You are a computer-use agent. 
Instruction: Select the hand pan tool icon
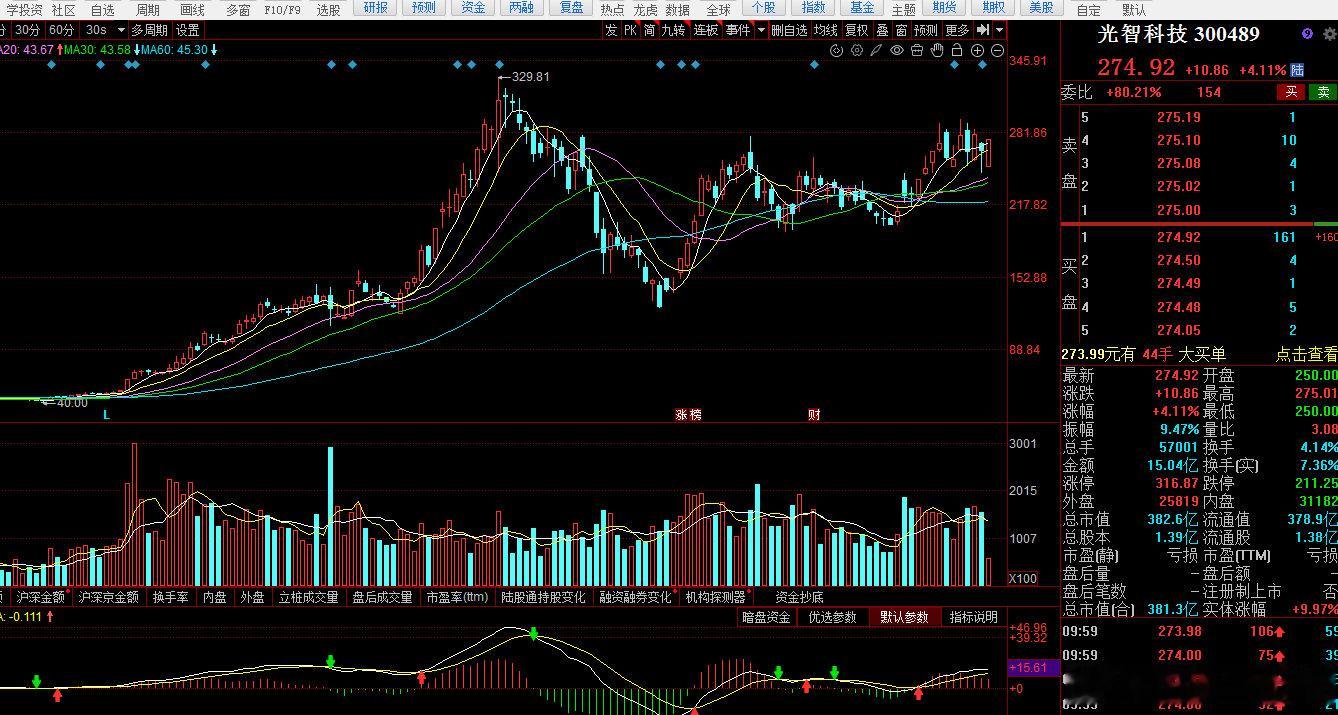coord(937,50)
